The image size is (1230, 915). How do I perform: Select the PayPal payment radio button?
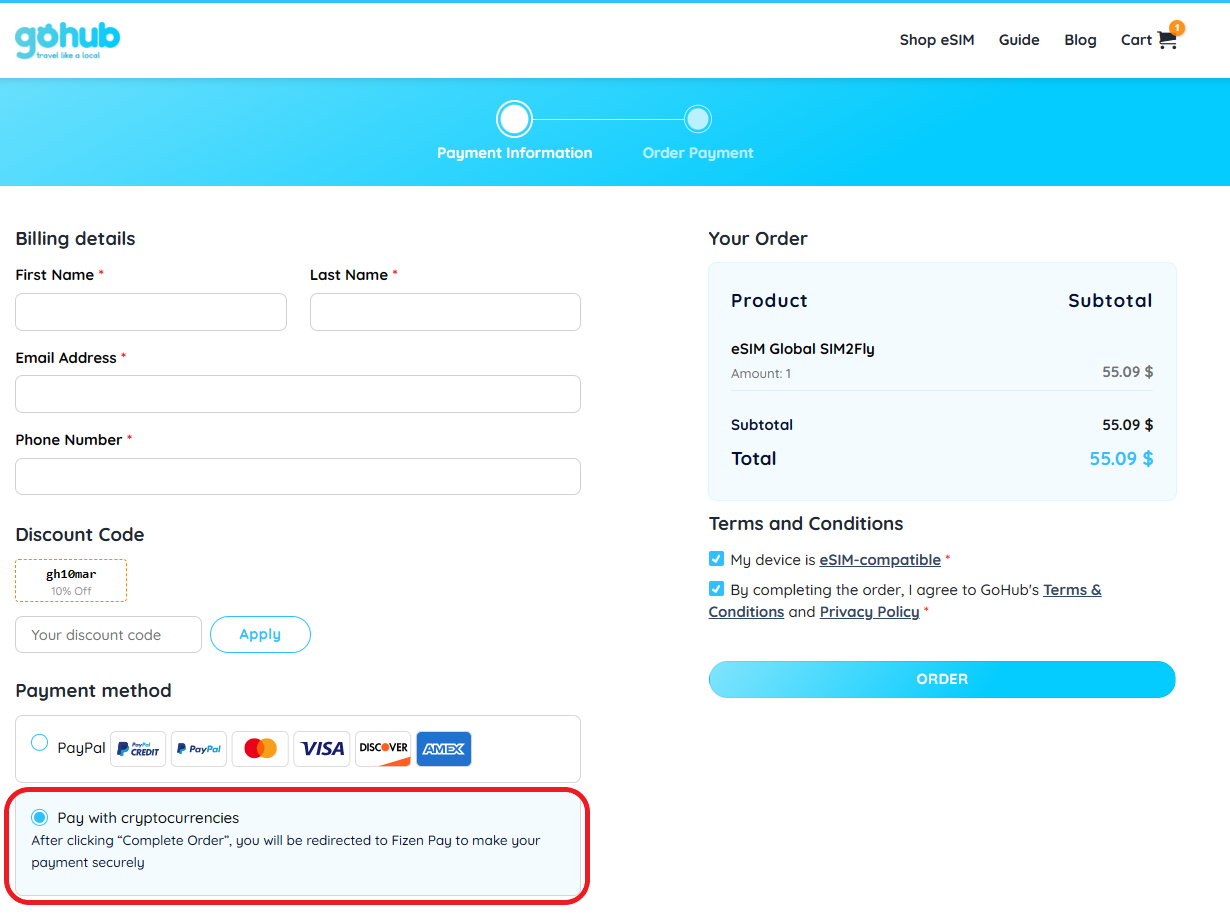point(39,743)
